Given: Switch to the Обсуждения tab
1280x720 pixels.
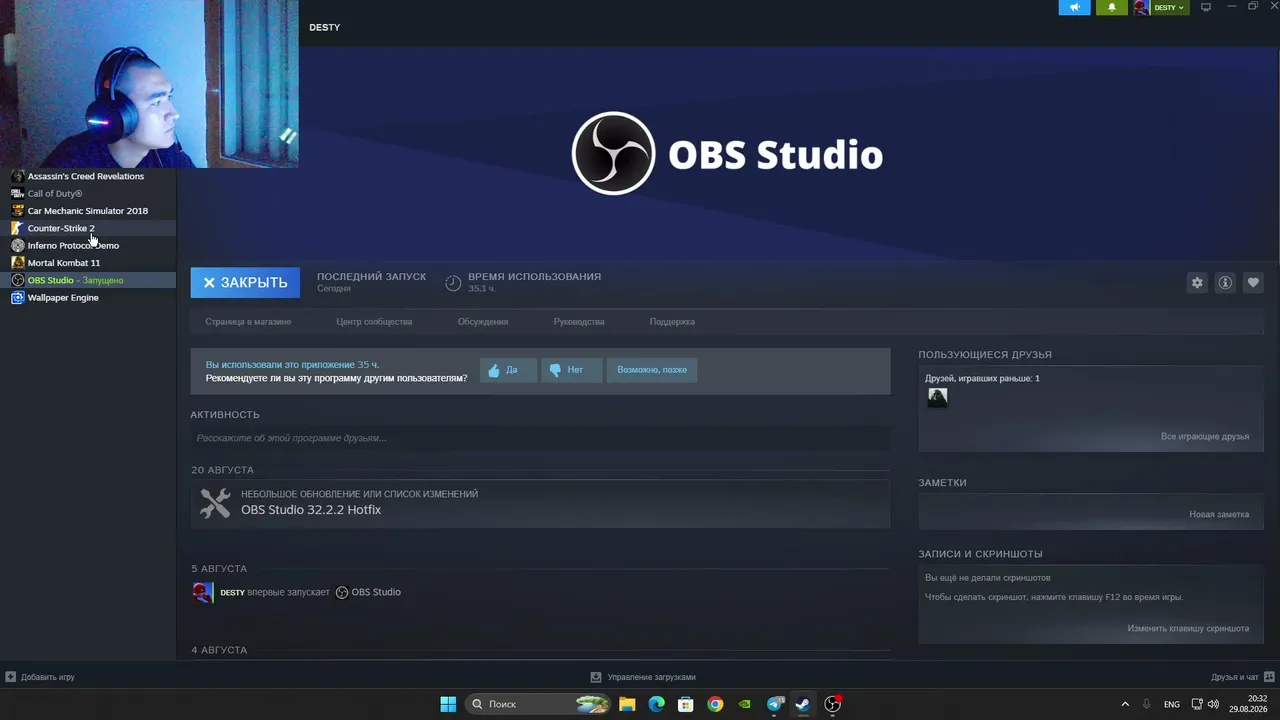Looking at the screenshot, I should 483,322.
